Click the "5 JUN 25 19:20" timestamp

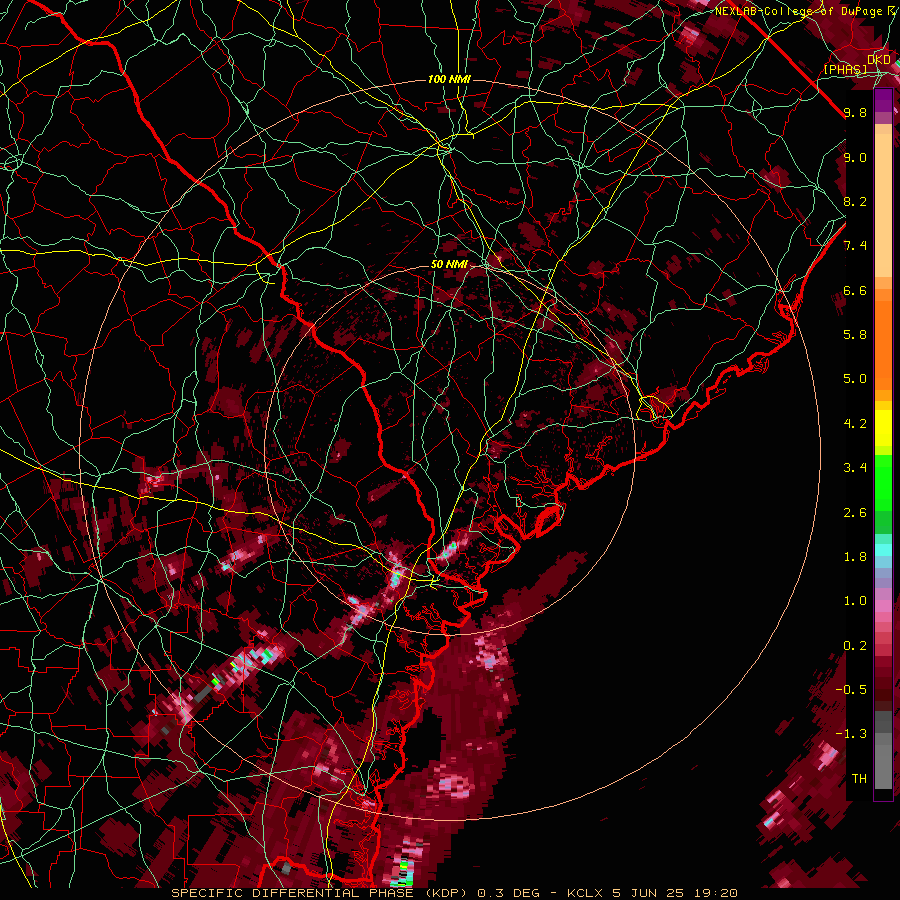pyautogui.click(x=676, y=893)
